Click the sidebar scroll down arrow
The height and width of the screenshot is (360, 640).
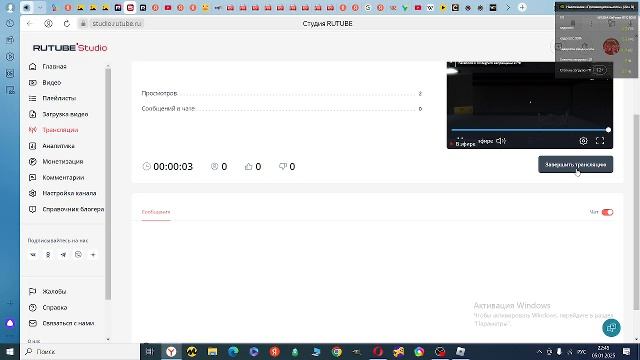point(108,339)
